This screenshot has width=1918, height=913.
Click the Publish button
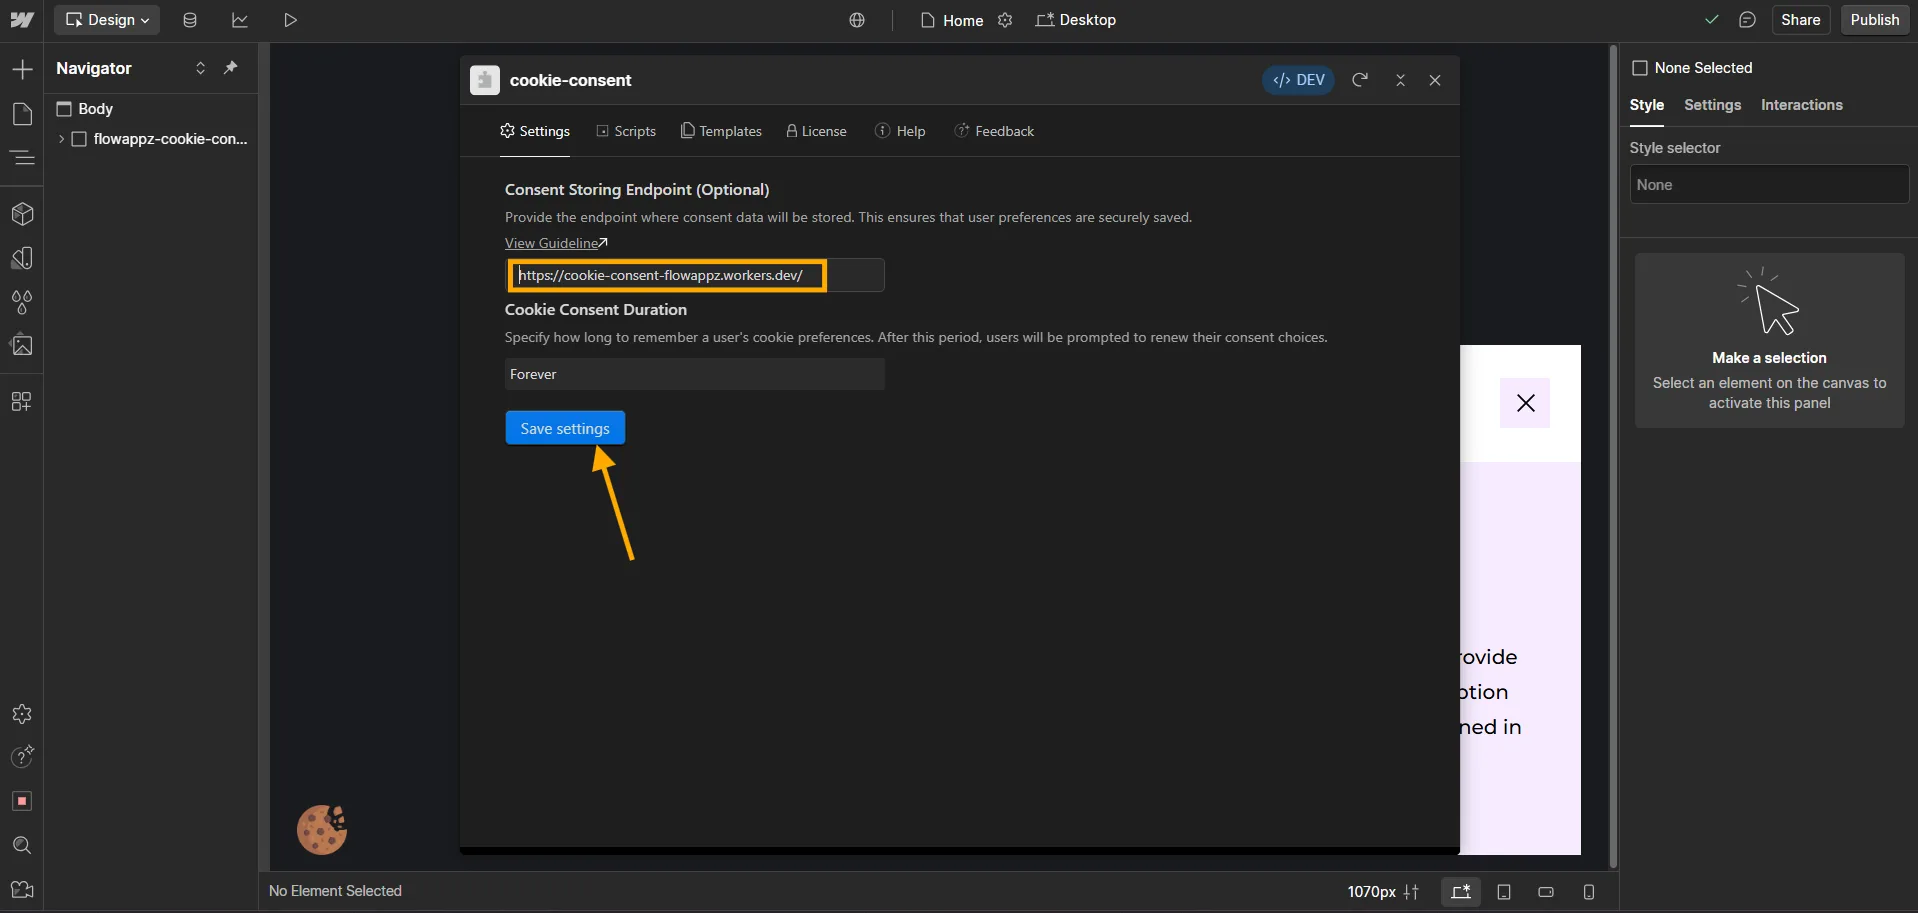point(1874,20)
